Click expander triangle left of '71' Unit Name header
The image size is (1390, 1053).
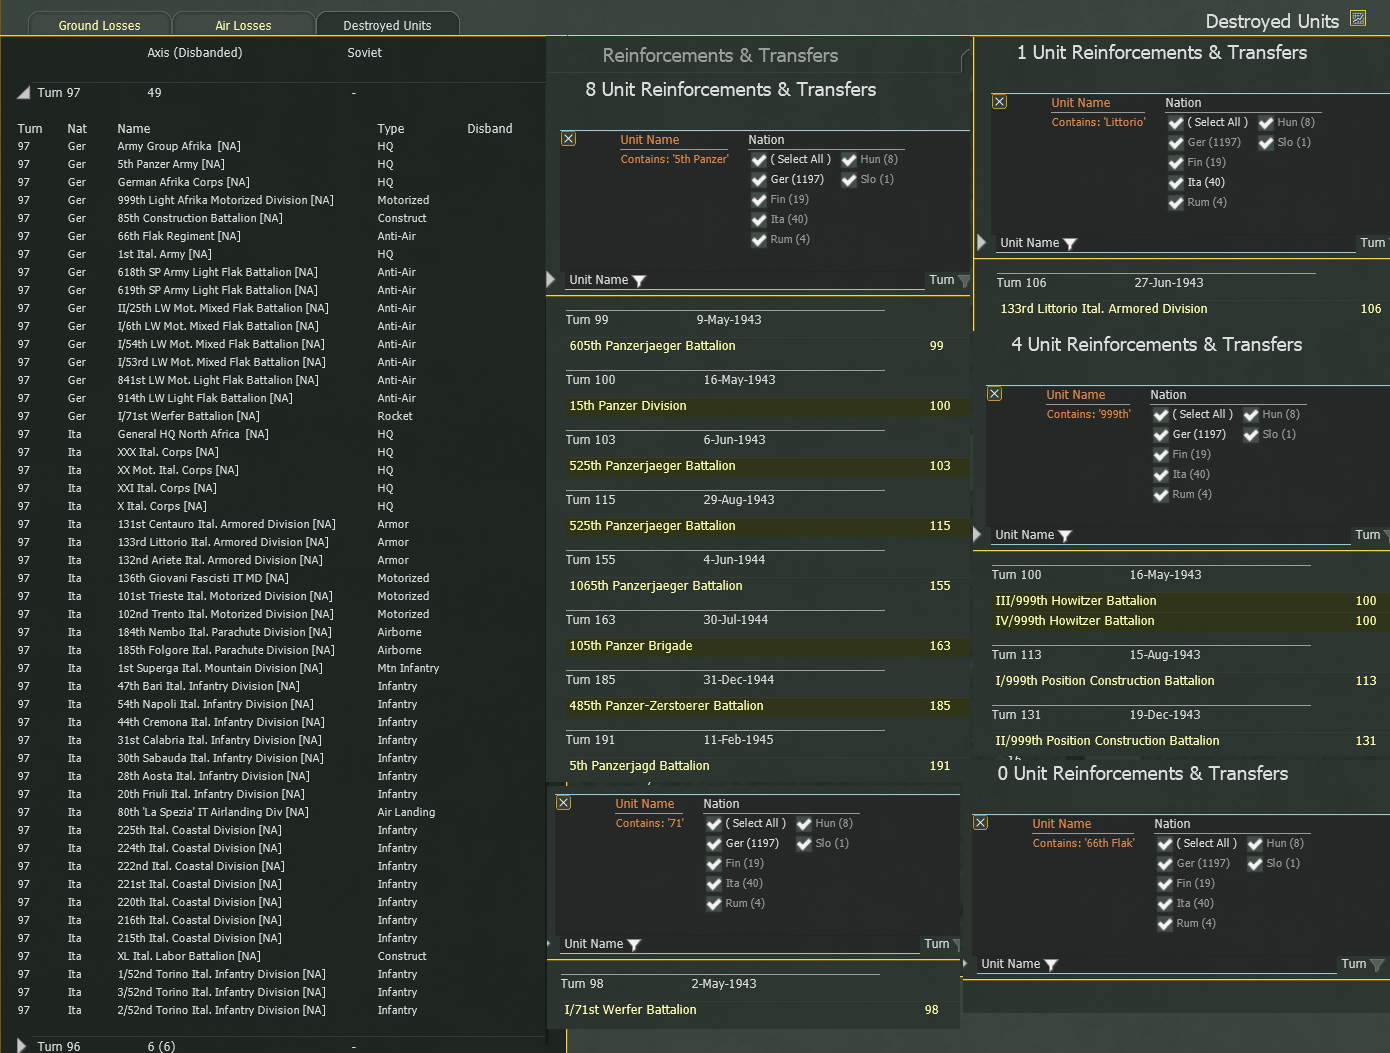point(549,943)
